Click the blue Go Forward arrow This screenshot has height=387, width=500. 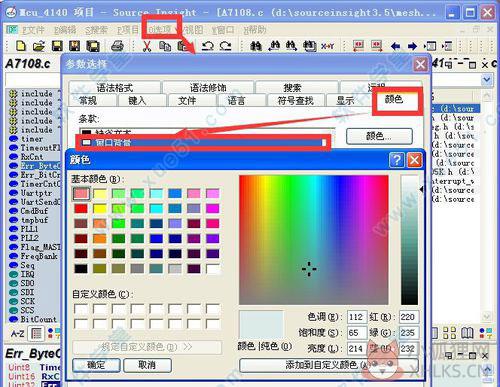pos(412,46)
